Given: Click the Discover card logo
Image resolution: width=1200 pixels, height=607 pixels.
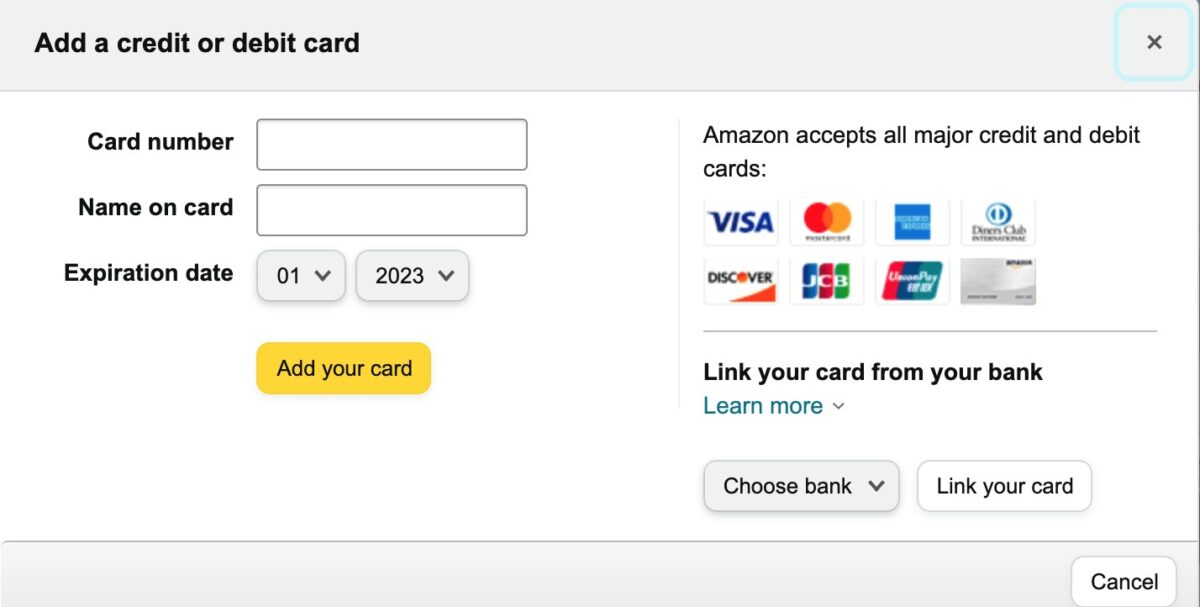Looking at the screenshot, I should (x=741, y=281).
